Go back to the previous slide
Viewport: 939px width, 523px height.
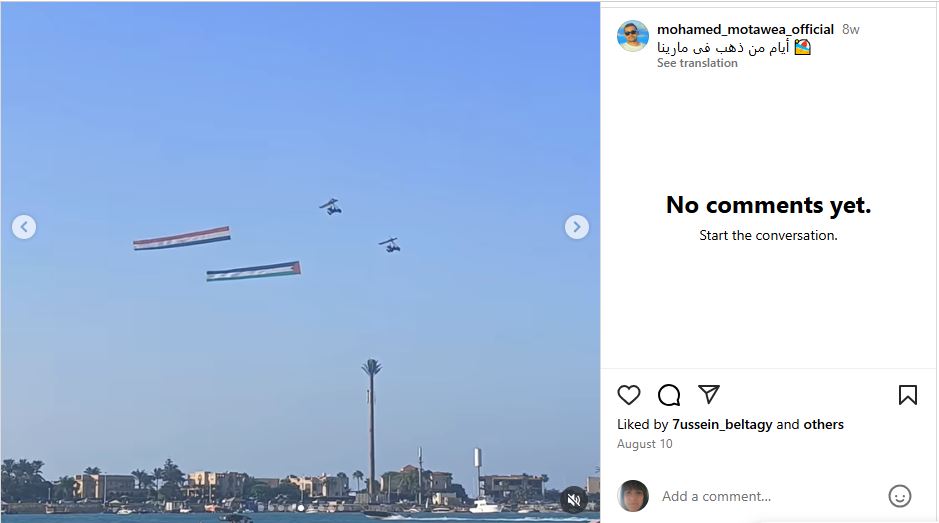tap(24, 227)
